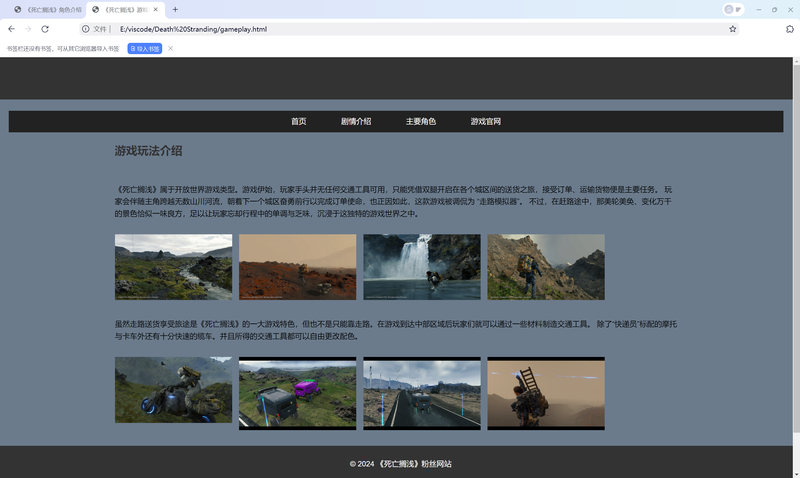Click the browser forward arrow
The image size is (800, 478).
(28, 29)
